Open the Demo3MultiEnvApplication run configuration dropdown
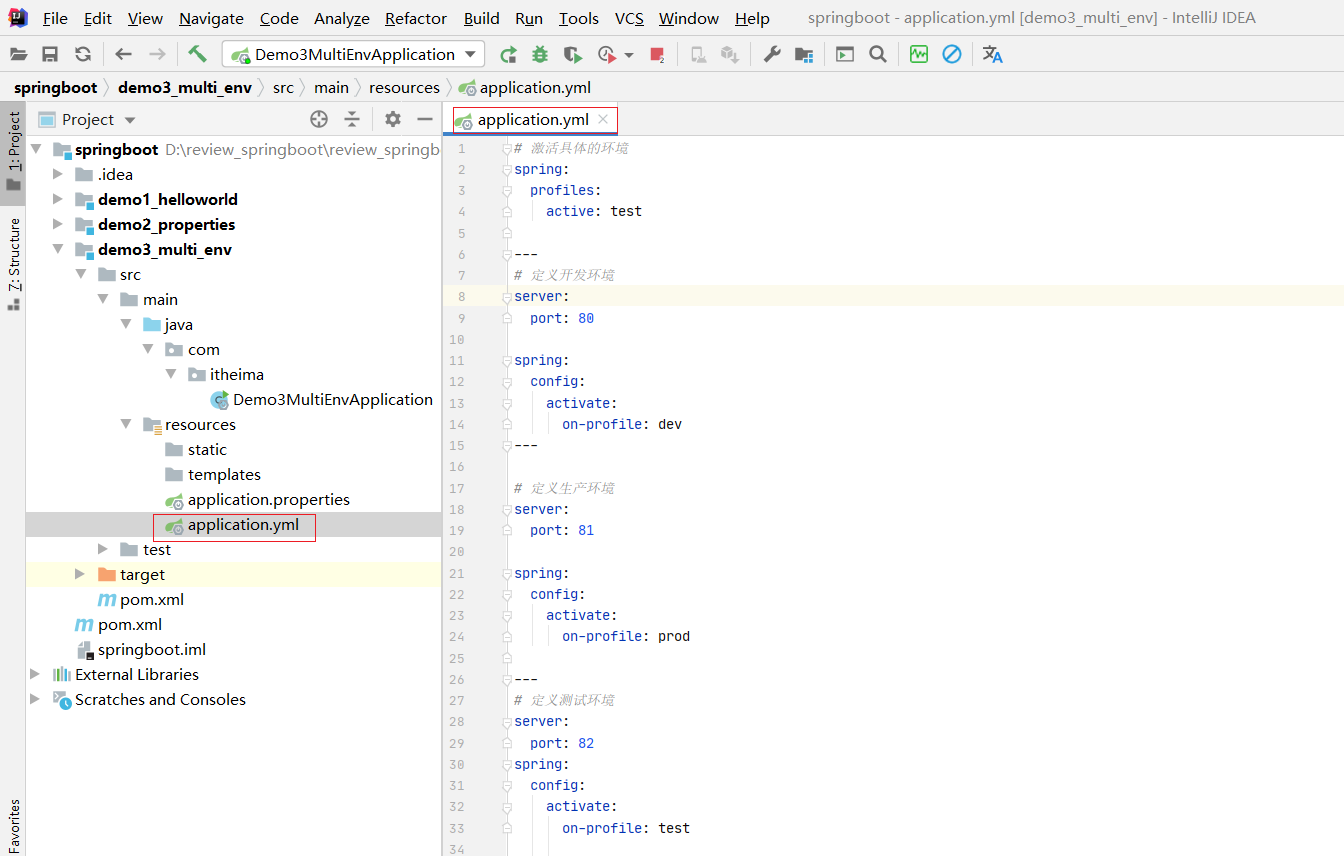Screen dimensions: 1344x856 click(x=353, y=54)
